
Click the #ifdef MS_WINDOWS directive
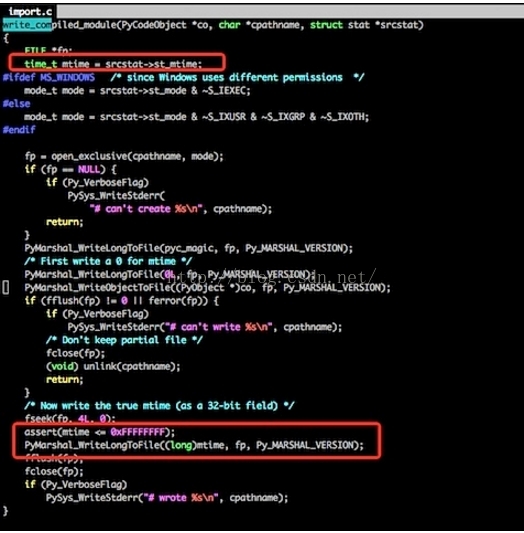point(49,78)
